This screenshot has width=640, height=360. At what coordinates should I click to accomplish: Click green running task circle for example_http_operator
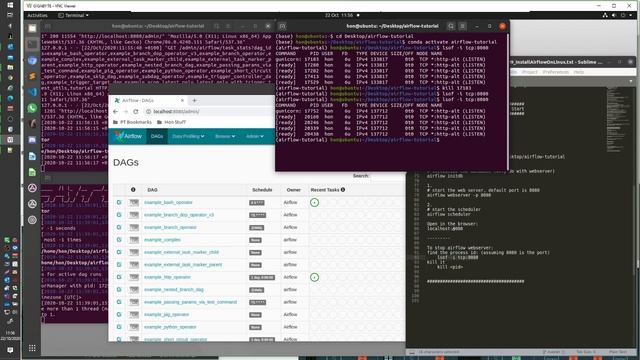(314, 277)
